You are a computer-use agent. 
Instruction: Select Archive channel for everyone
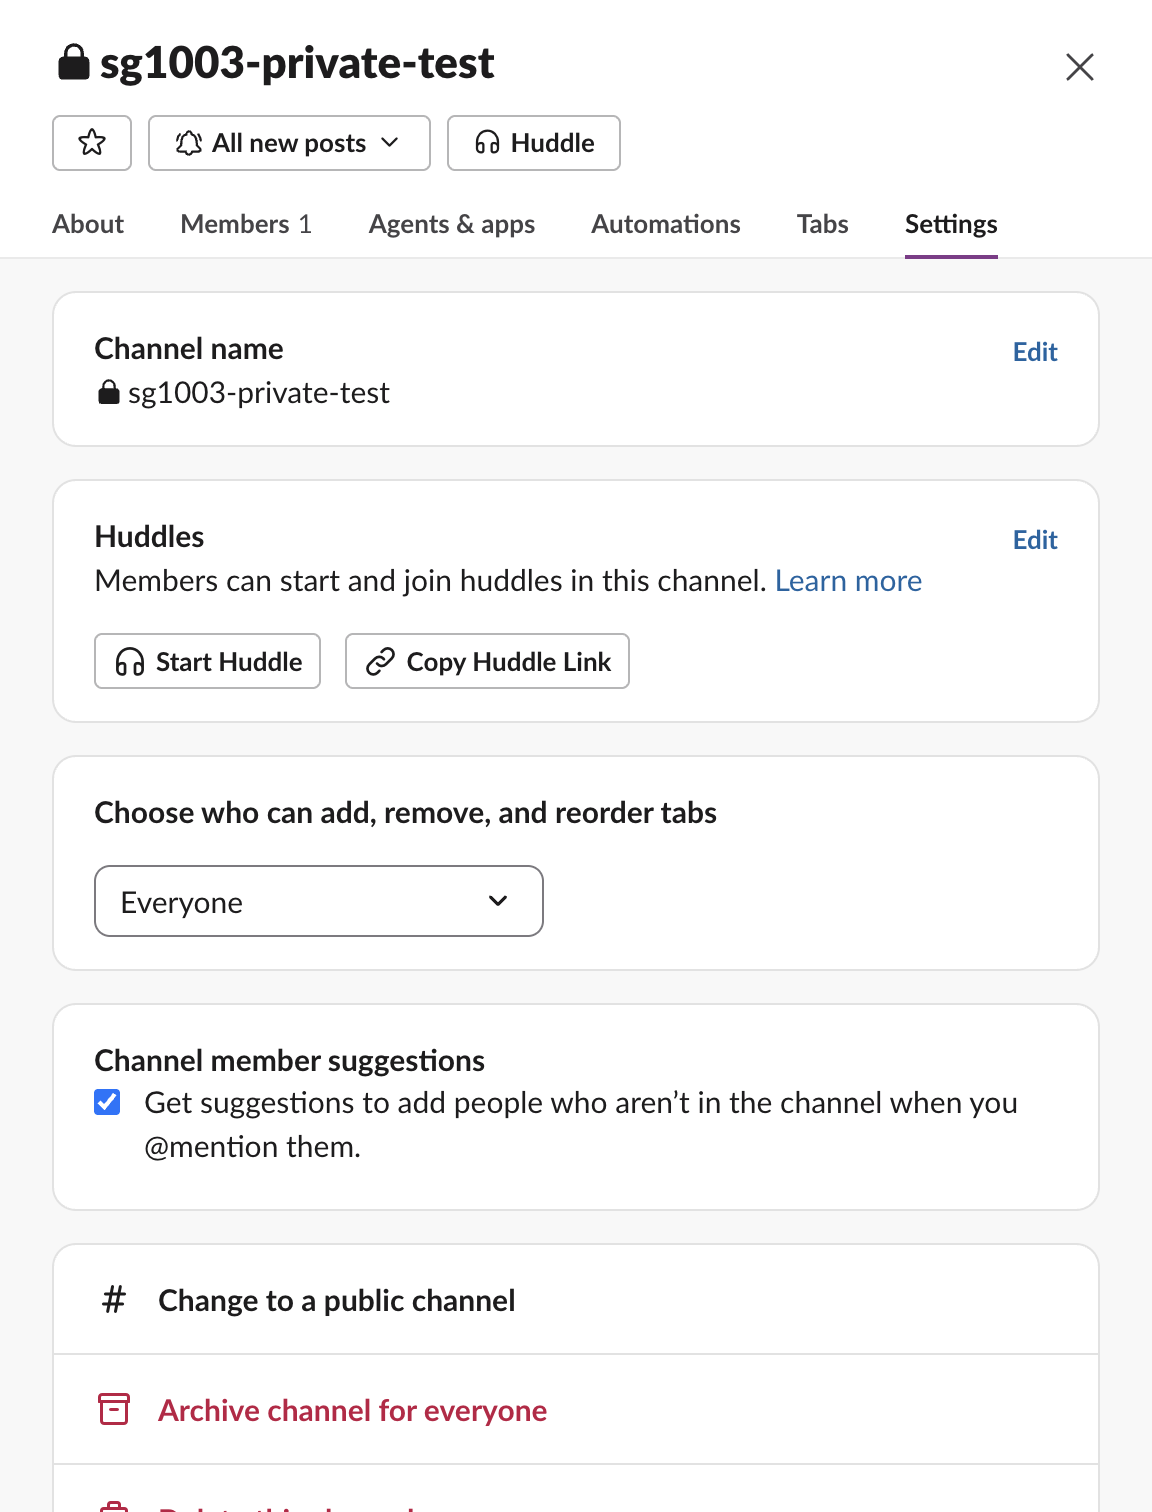pyautogui.click(x=576, y=1410)
